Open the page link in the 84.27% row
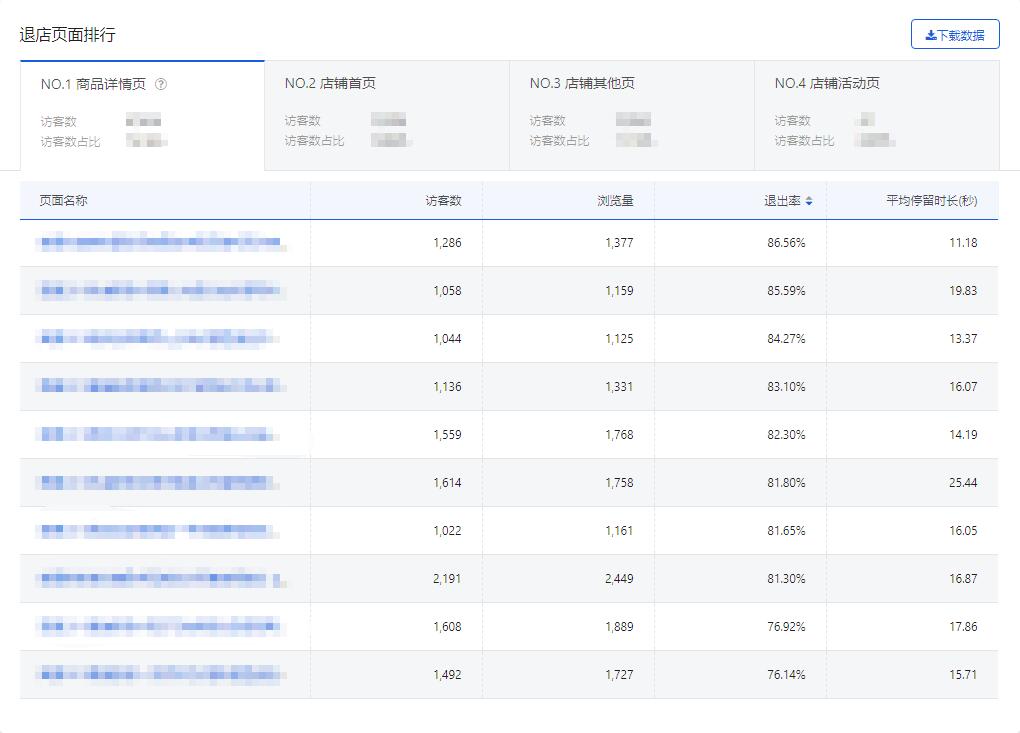This screenshot has width=1020, height=733. pyautogui.click(x=159, y=338)
